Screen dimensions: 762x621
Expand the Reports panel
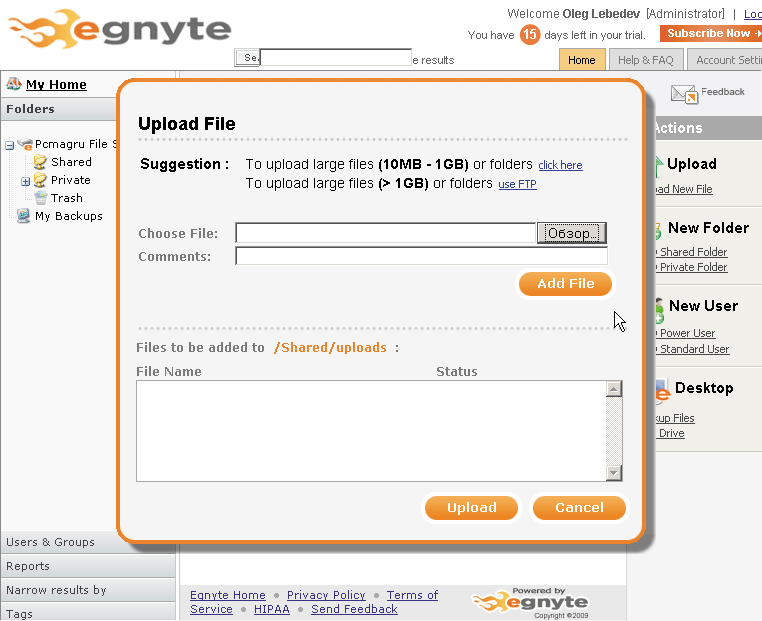point(88,566)
